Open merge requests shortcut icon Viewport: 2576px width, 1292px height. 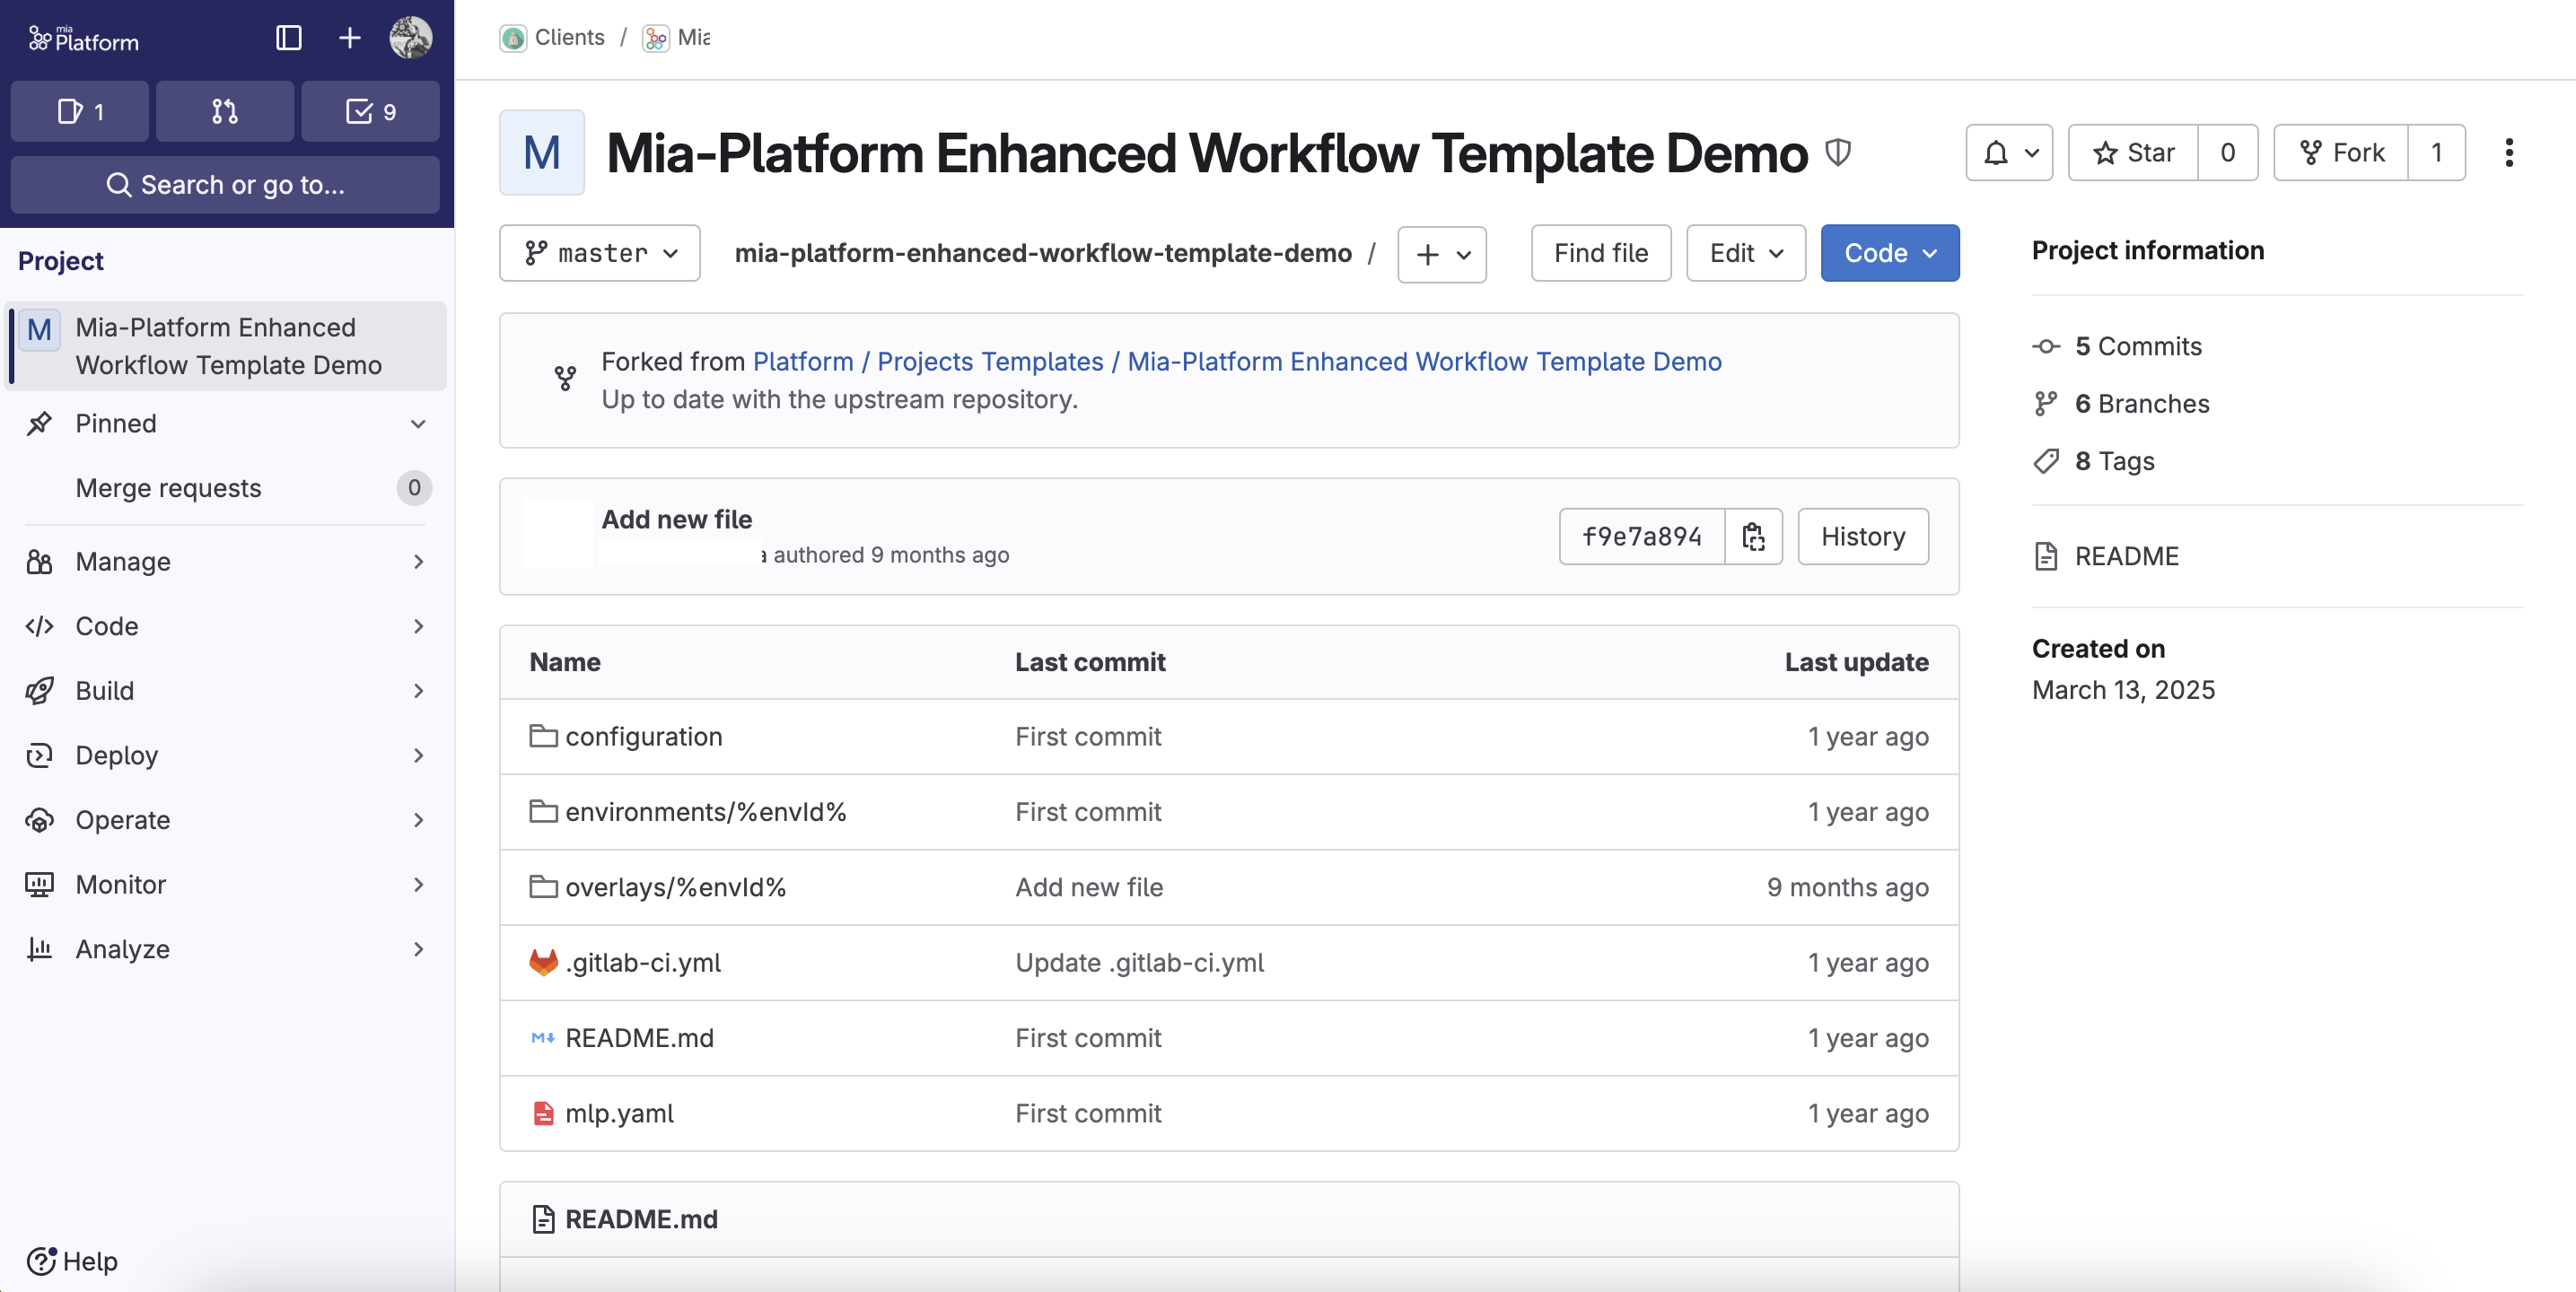click(225, 111)
